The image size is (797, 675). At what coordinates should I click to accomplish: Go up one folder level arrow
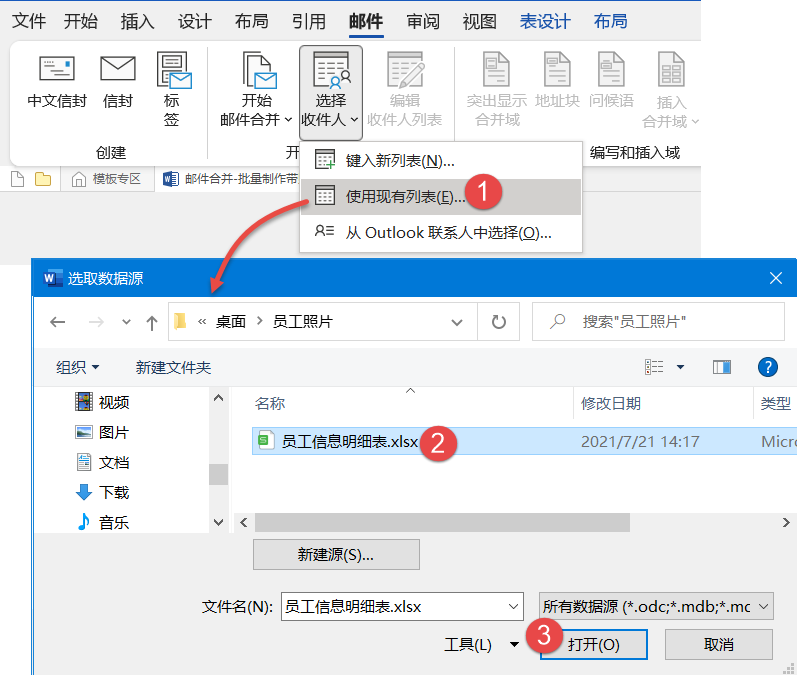click(152, 322)
